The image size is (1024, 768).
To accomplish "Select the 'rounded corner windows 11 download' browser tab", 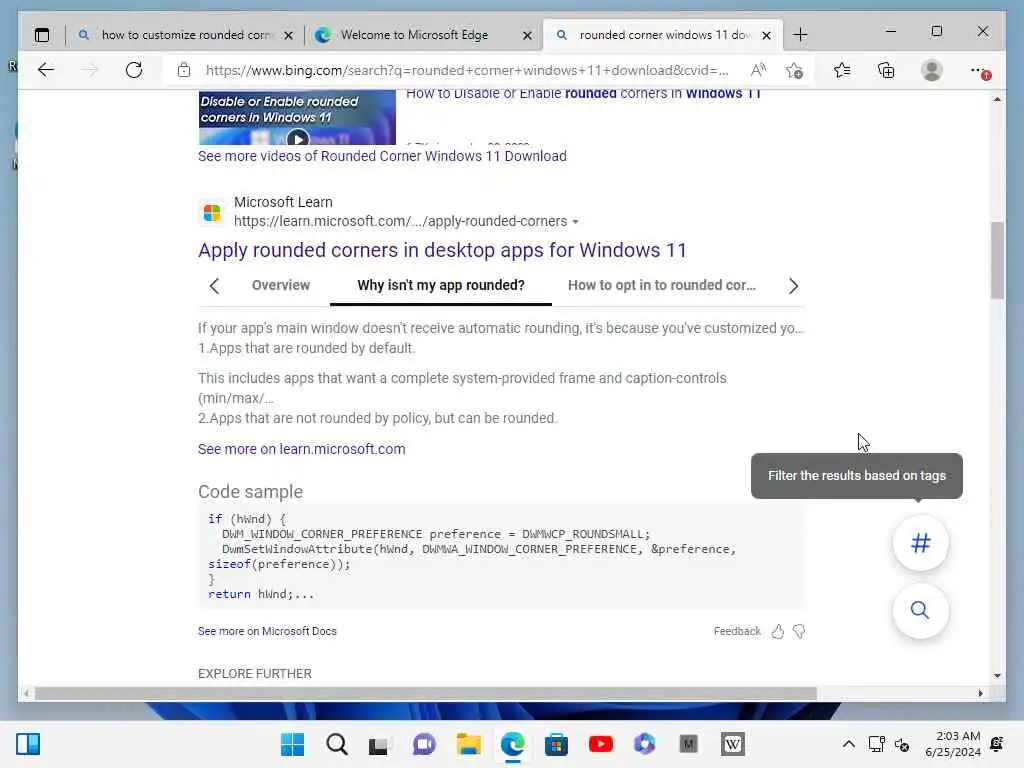I will [665, 35].
